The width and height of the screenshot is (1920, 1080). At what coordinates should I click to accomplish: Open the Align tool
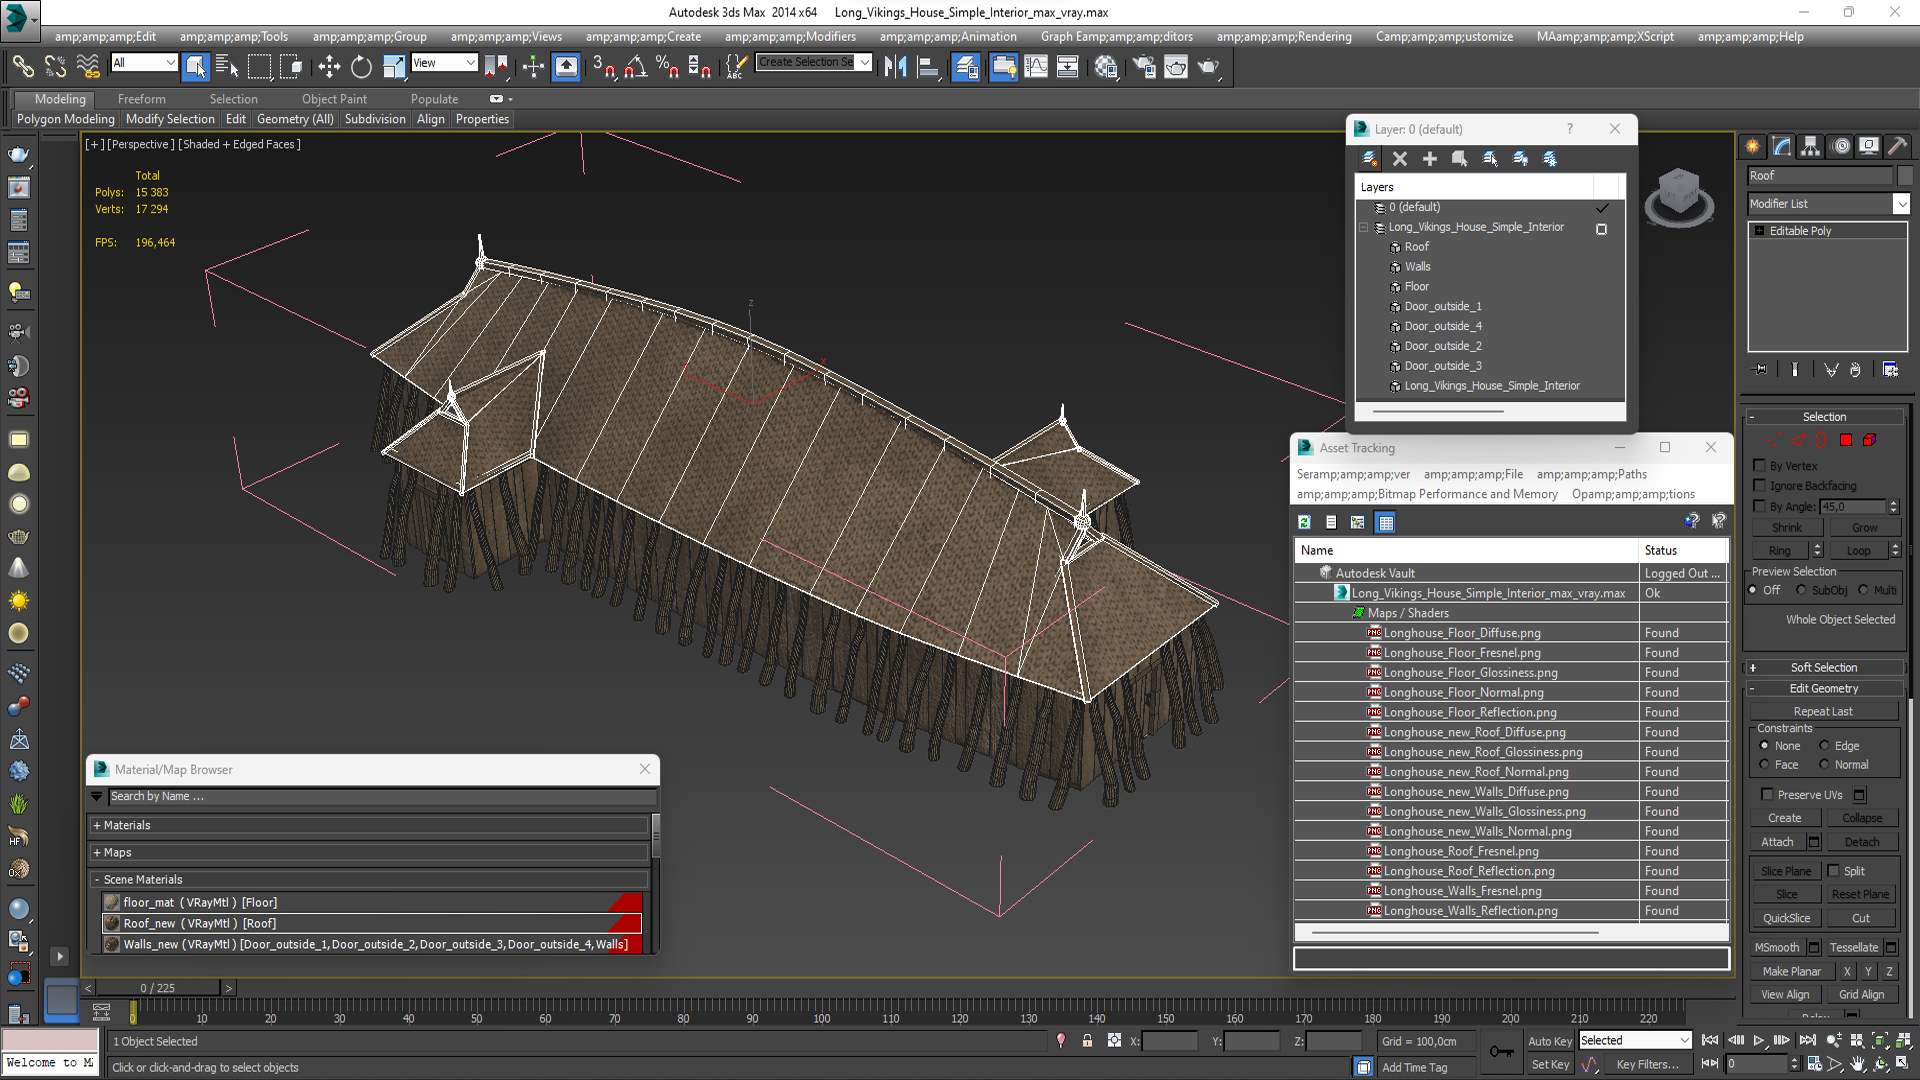click(928, 67)
